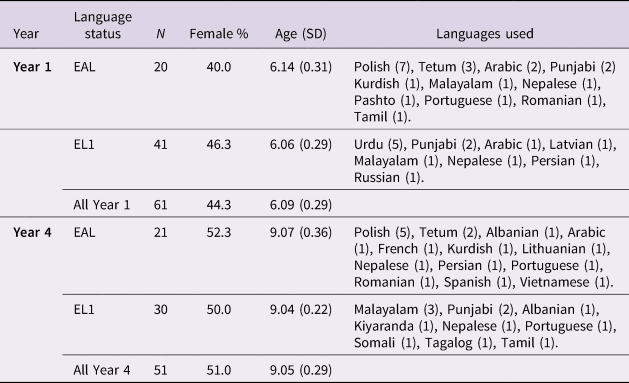Select the Vietnamese (1) entry
Screen dimensions: 629x383
tap(565, 282)
